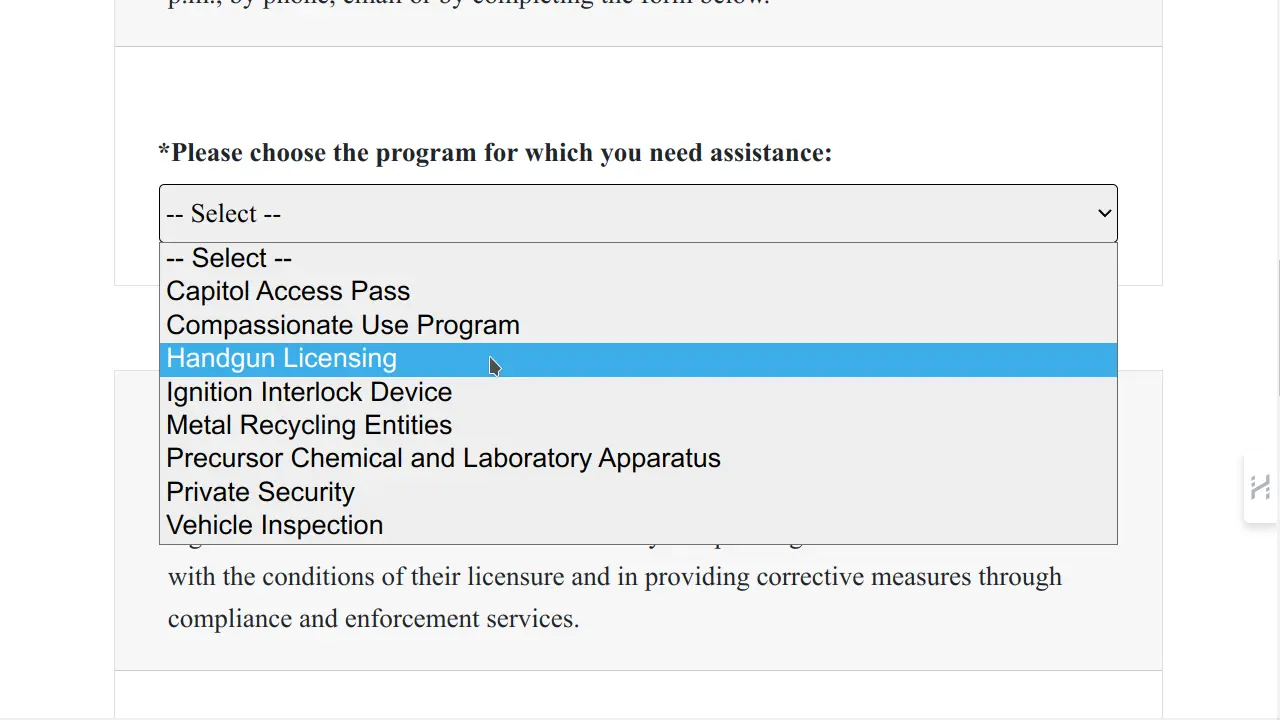Choose Metal Recycling Entities option
1280x720 pixels.
coord(309,425)
